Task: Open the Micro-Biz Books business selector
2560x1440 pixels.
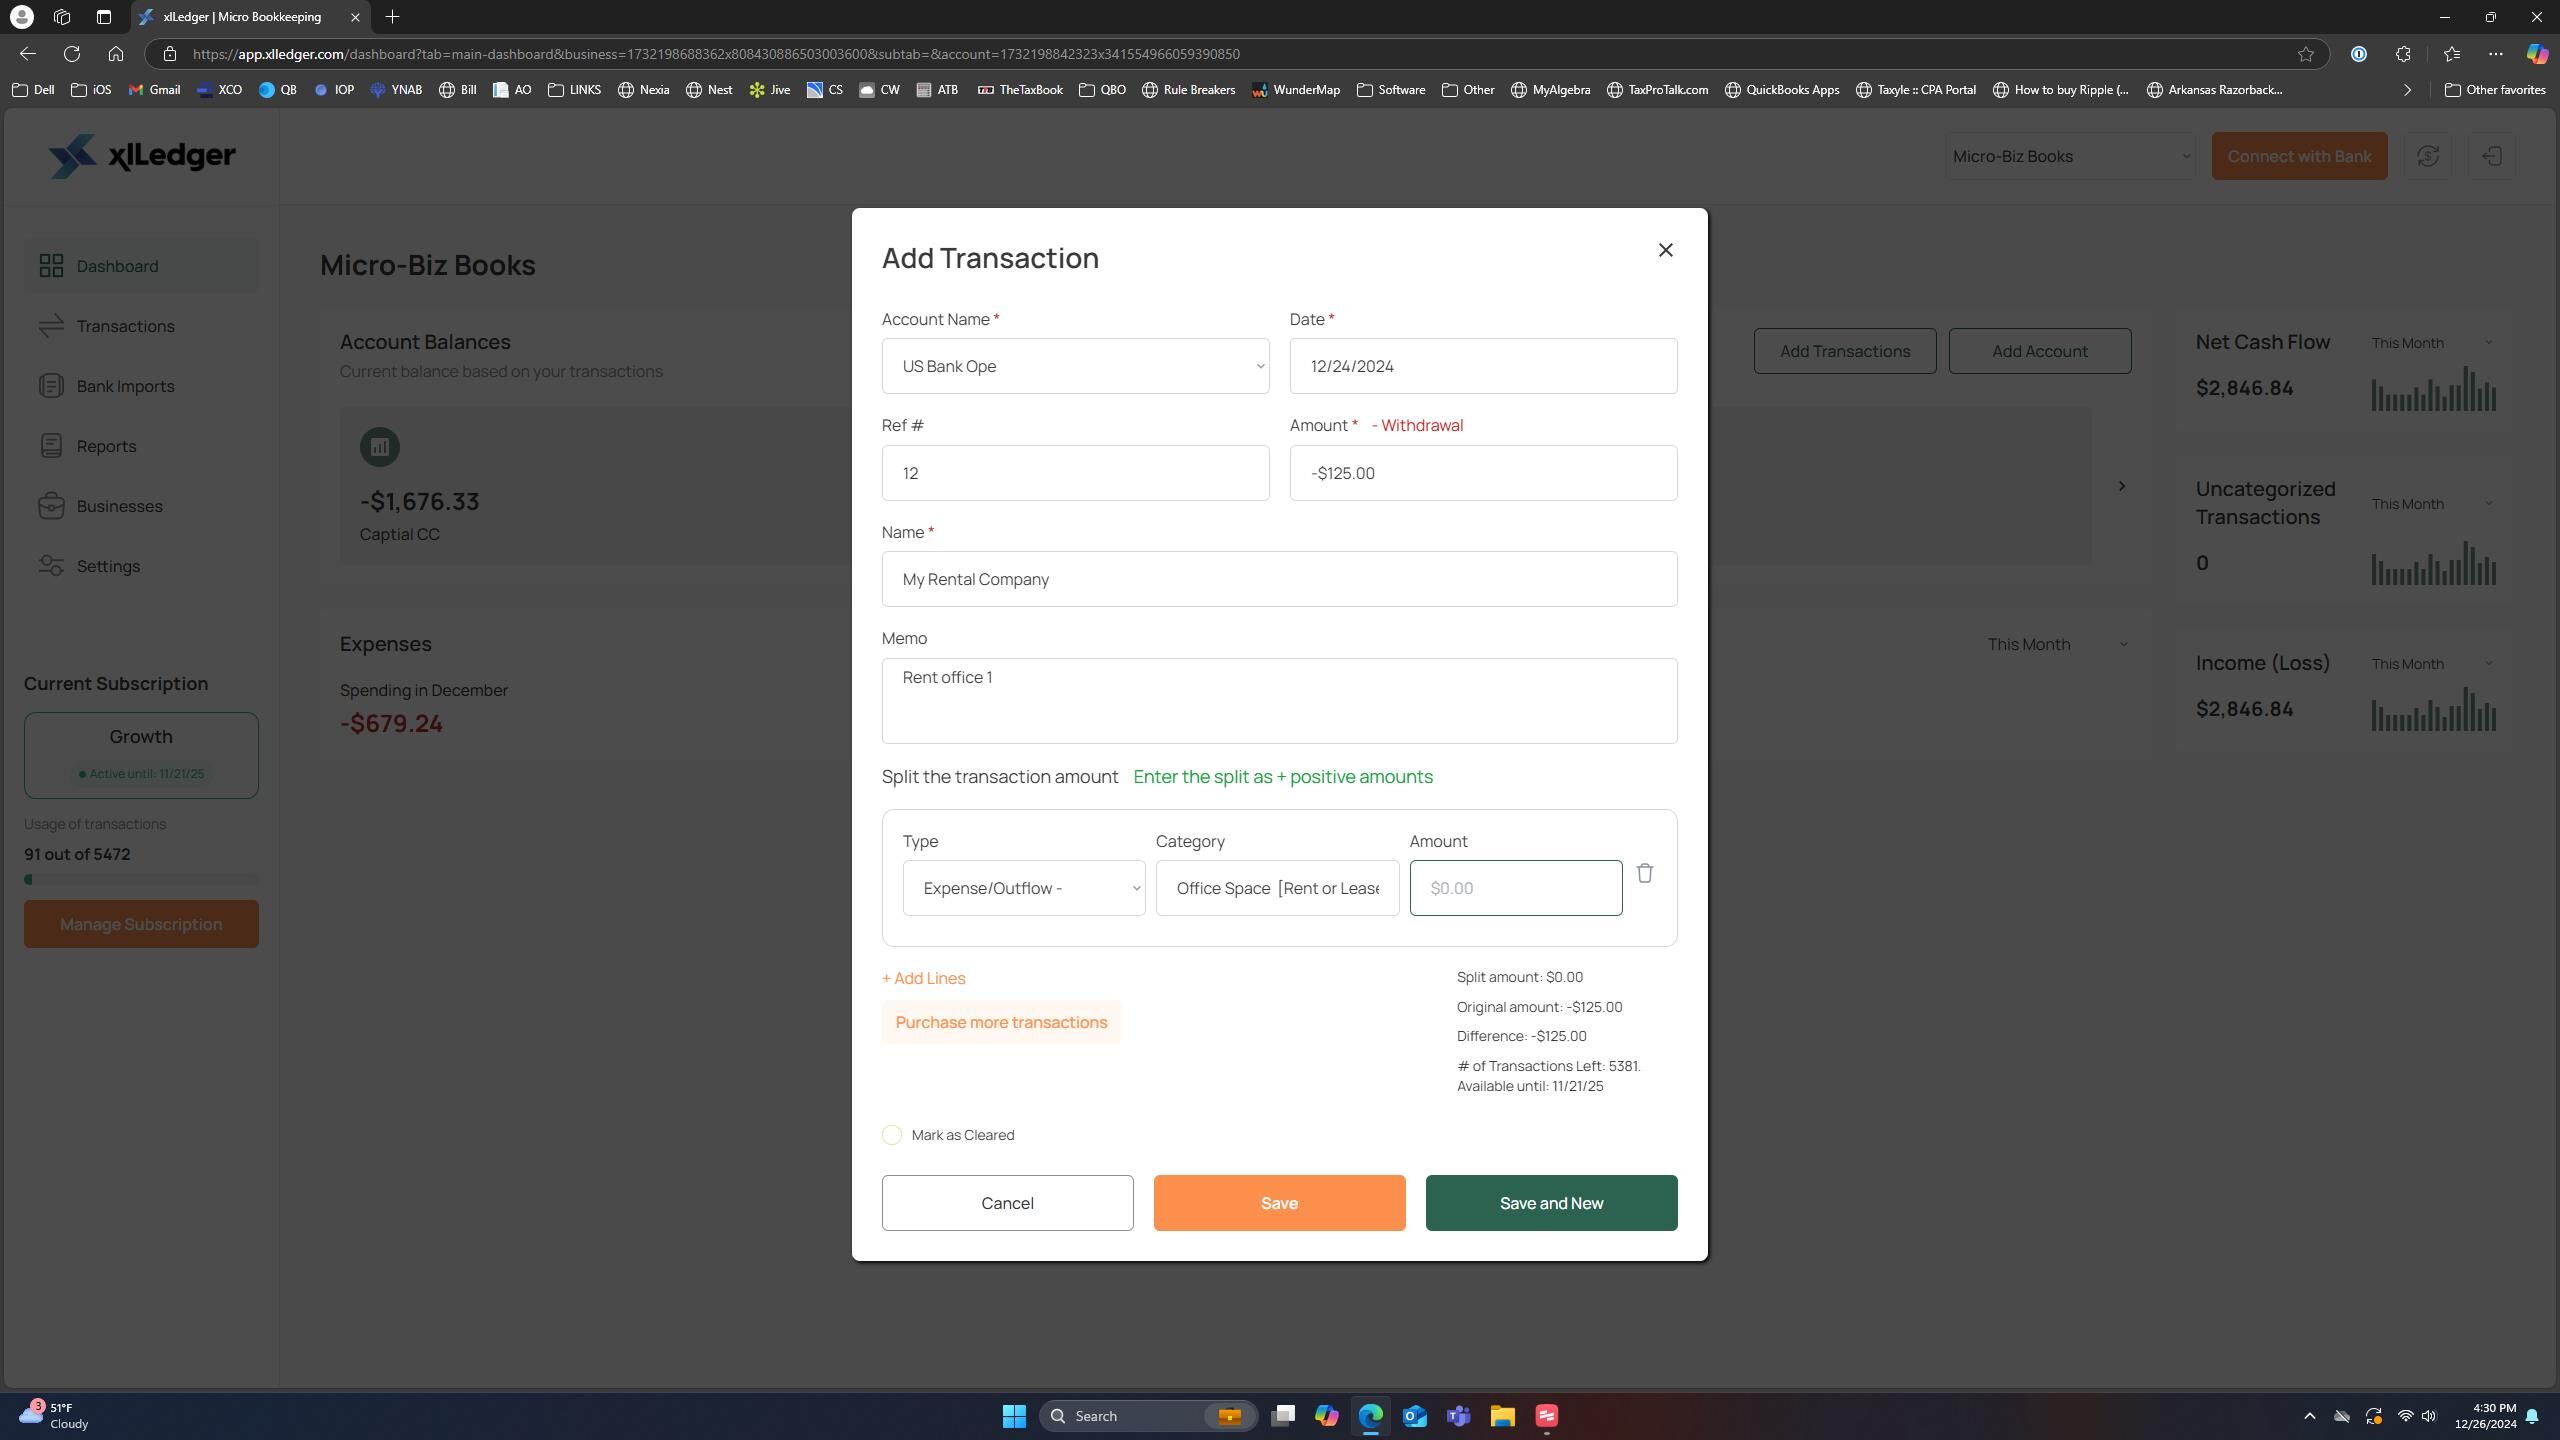Action: (2070, 156)
